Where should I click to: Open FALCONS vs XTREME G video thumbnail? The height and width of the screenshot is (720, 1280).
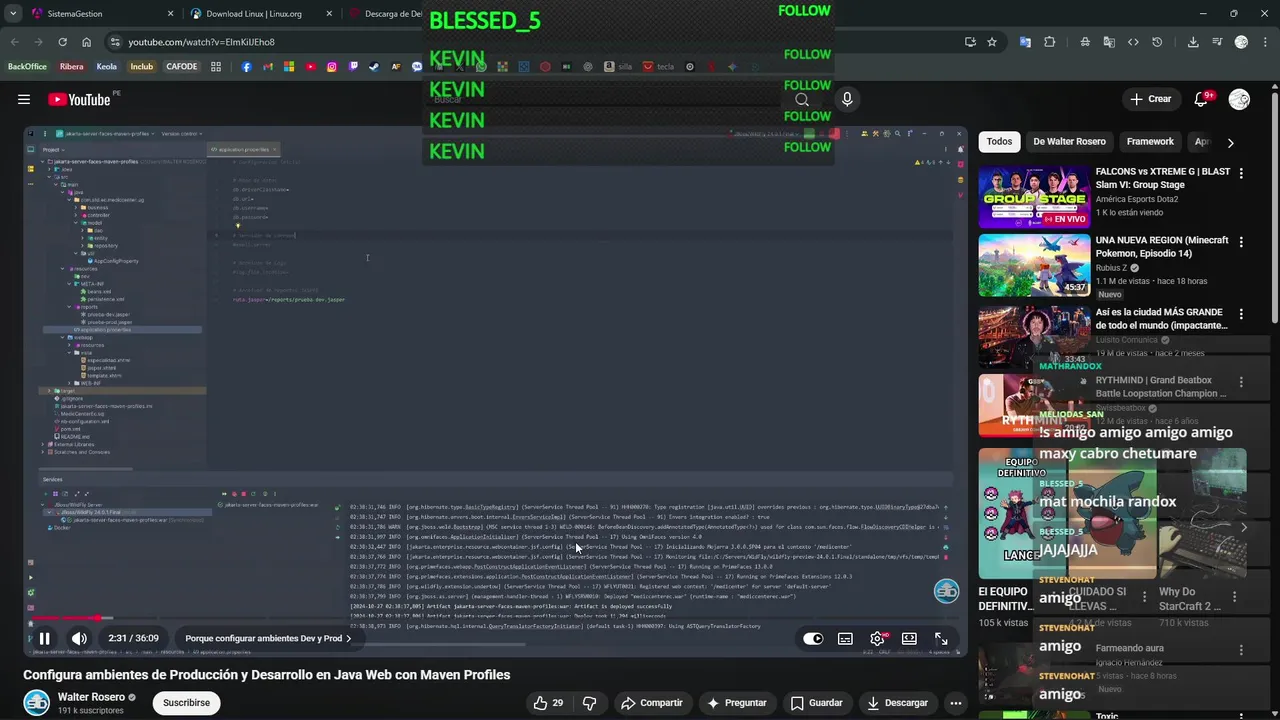(x=1034, y=197)
